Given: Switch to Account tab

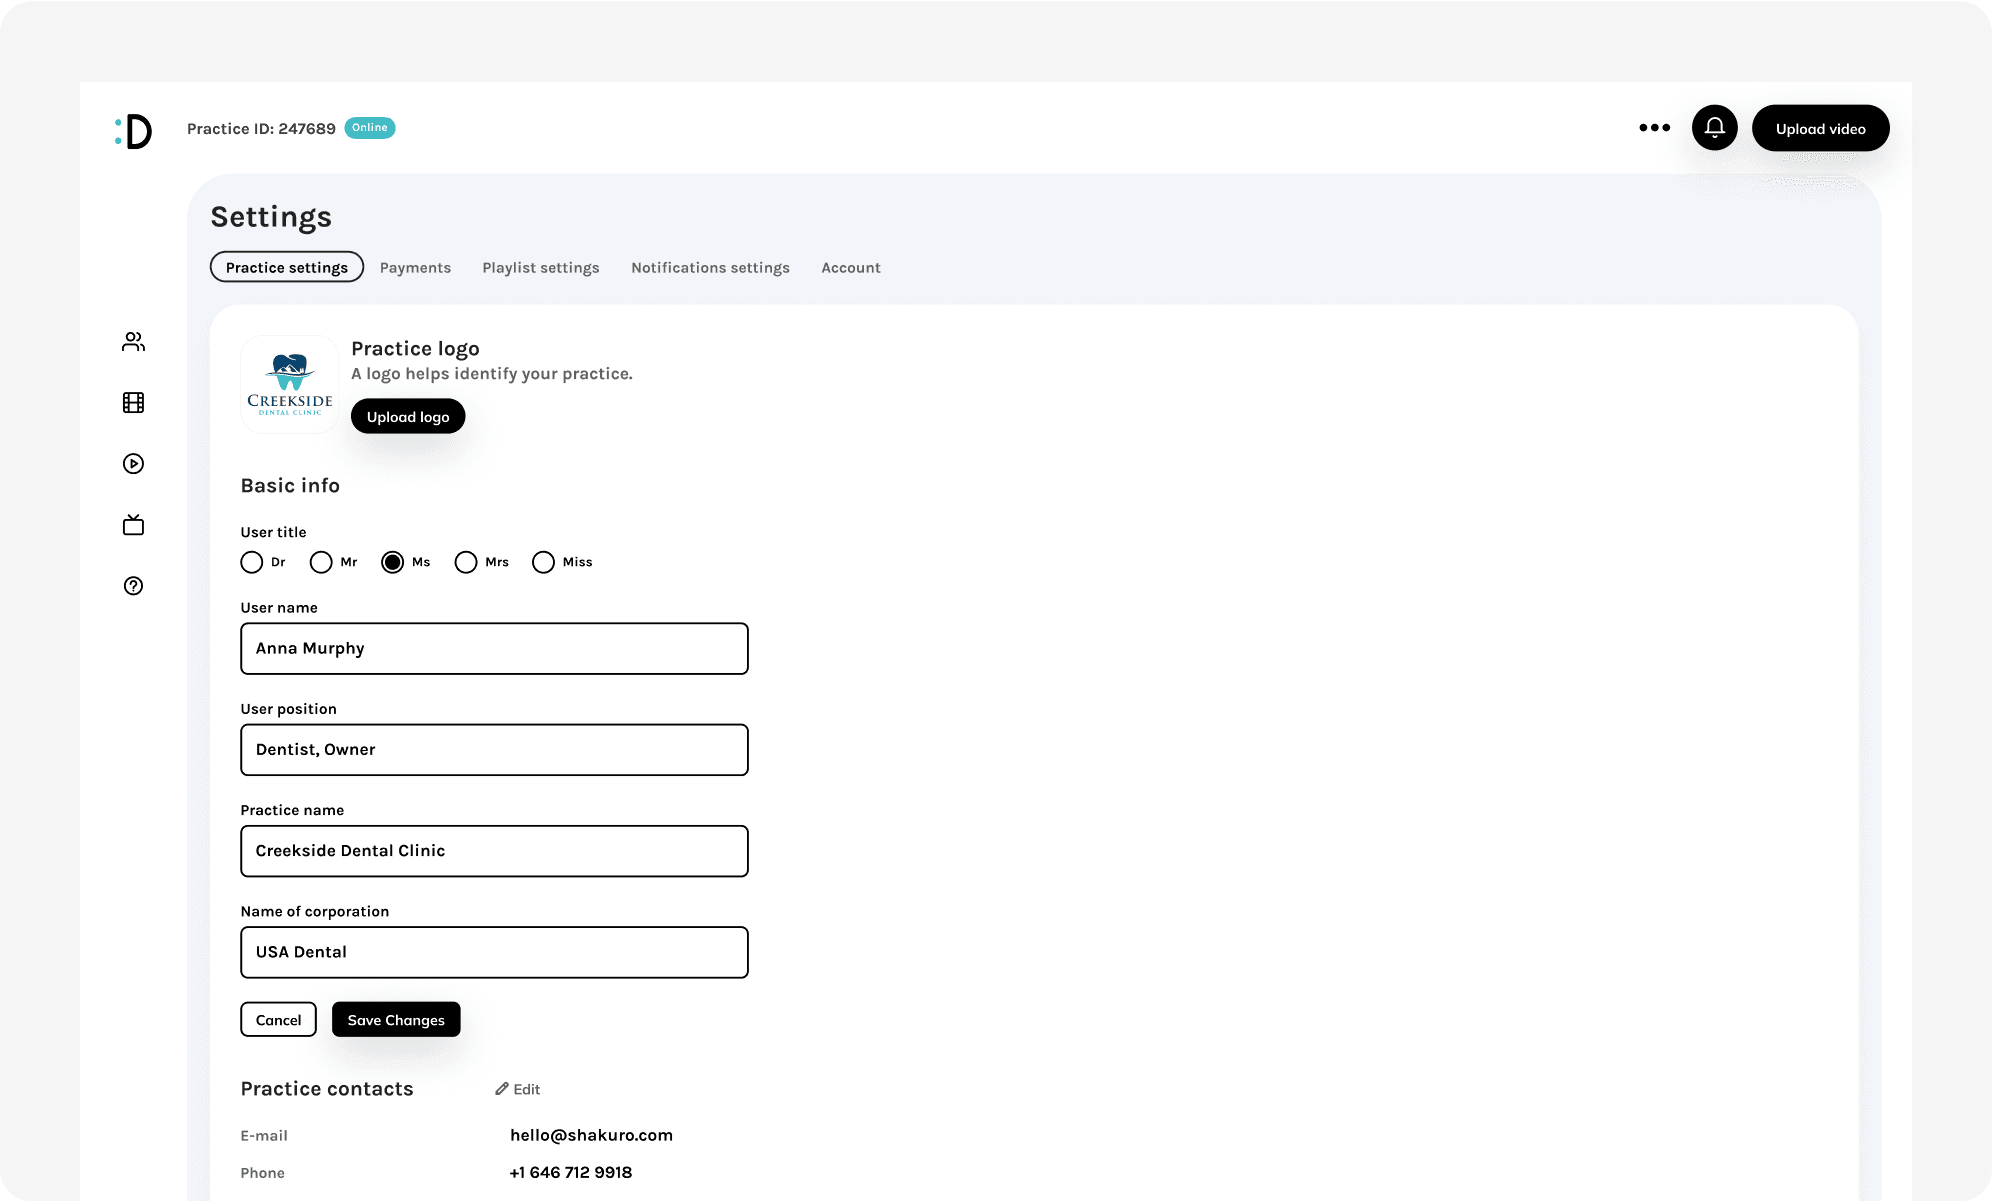Looking at the screenshot, I should tap(851, 268).
